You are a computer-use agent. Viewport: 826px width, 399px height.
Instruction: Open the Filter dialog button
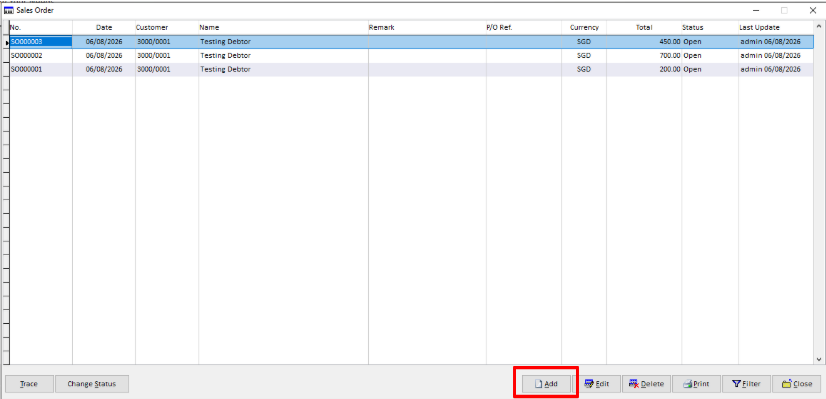pos(746,384)
